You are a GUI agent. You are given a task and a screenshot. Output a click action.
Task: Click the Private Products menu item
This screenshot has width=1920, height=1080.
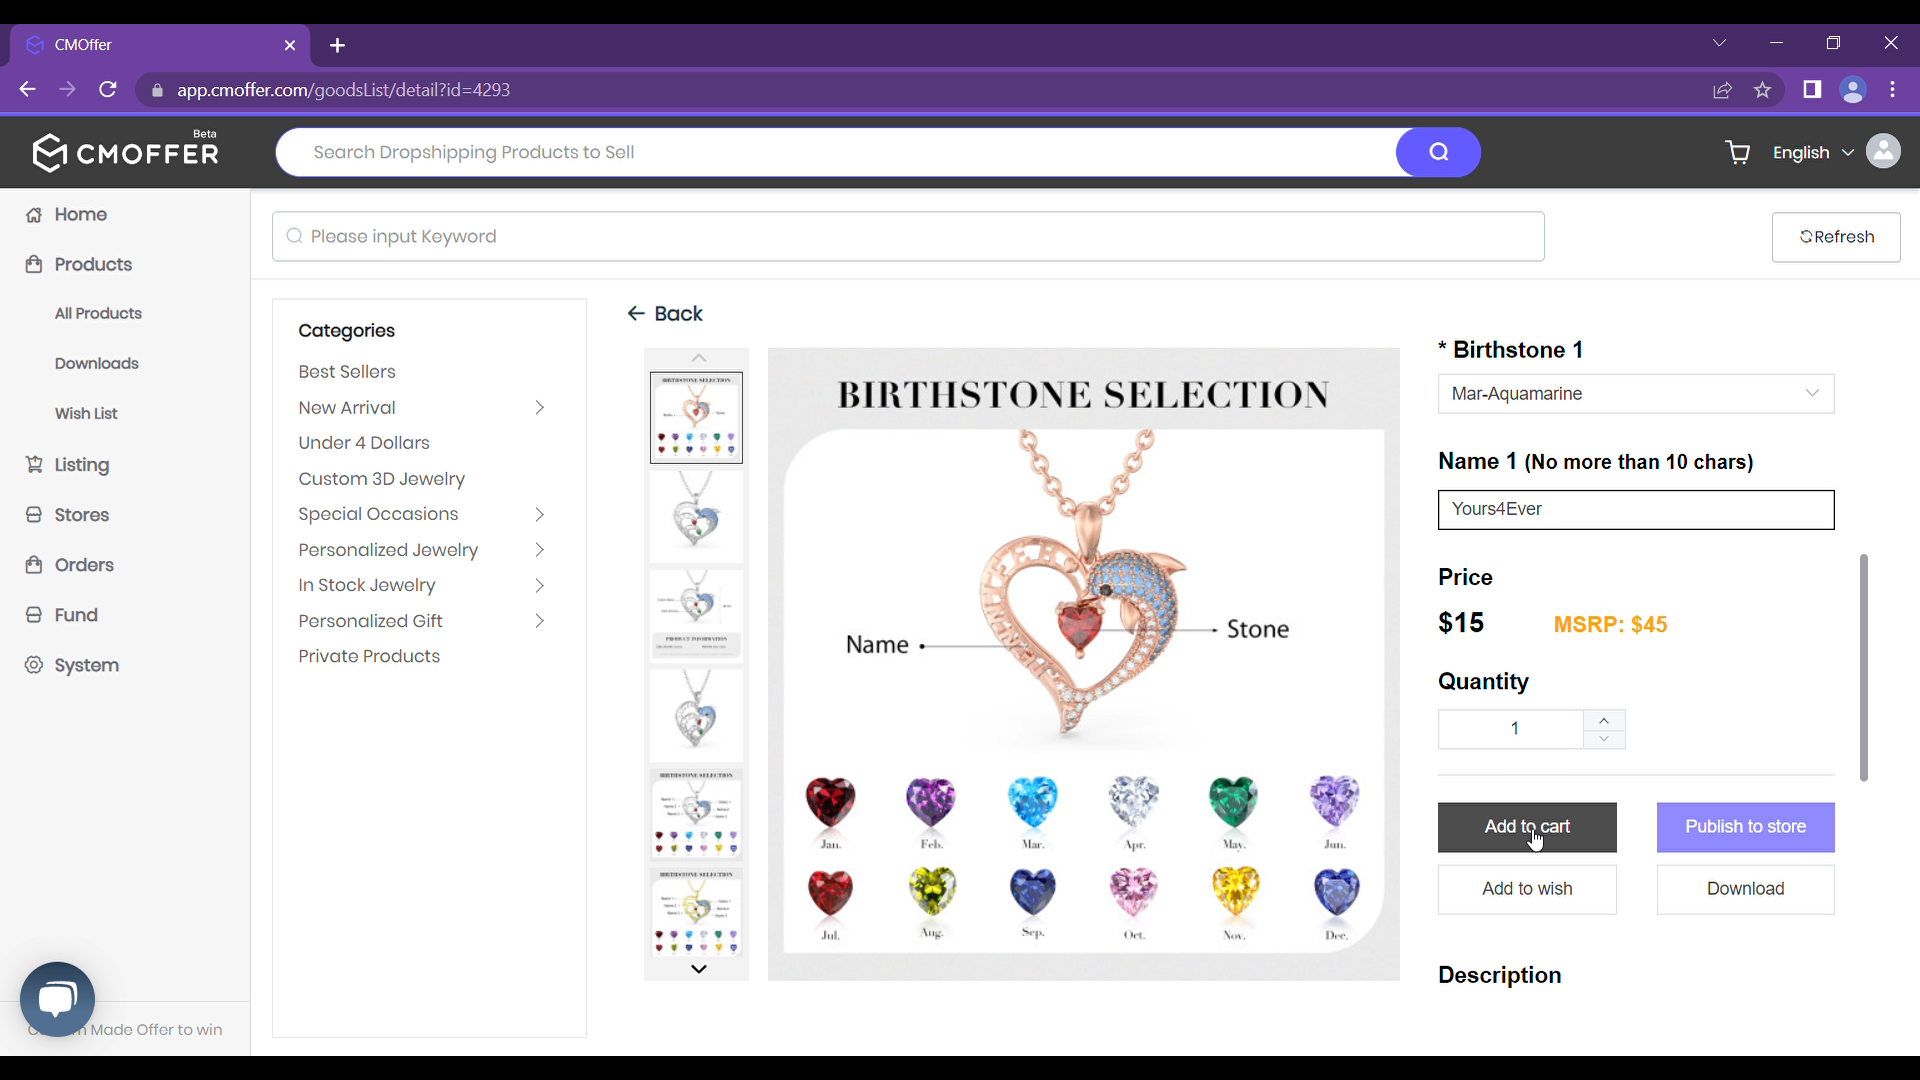tap(369, 655)
